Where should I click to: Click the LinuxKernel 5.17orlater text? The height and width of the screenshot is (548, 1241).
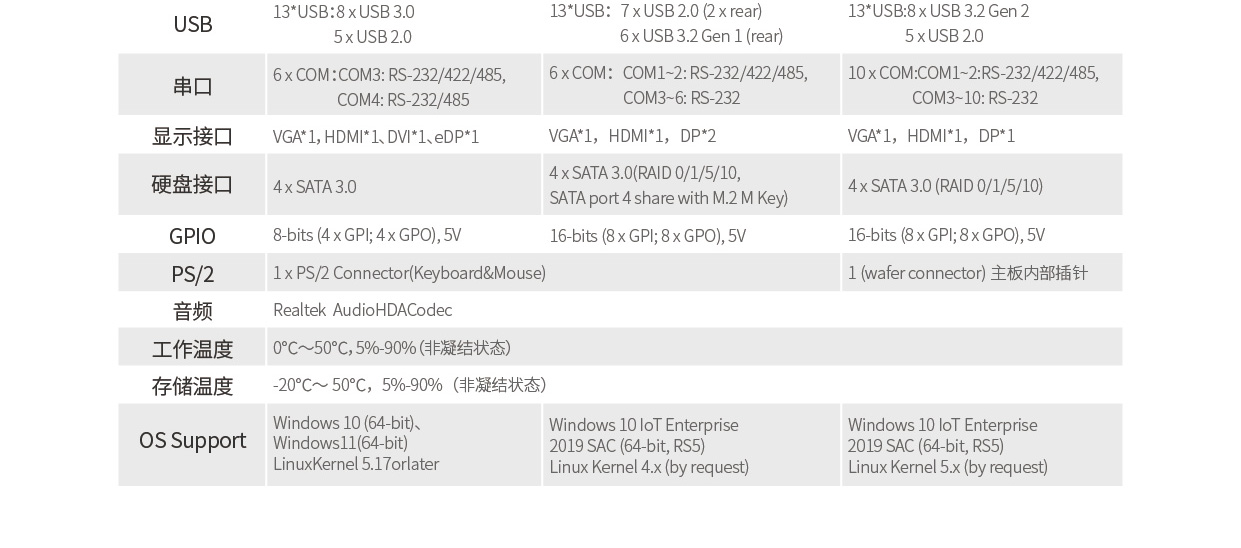(x=356, y=464)
